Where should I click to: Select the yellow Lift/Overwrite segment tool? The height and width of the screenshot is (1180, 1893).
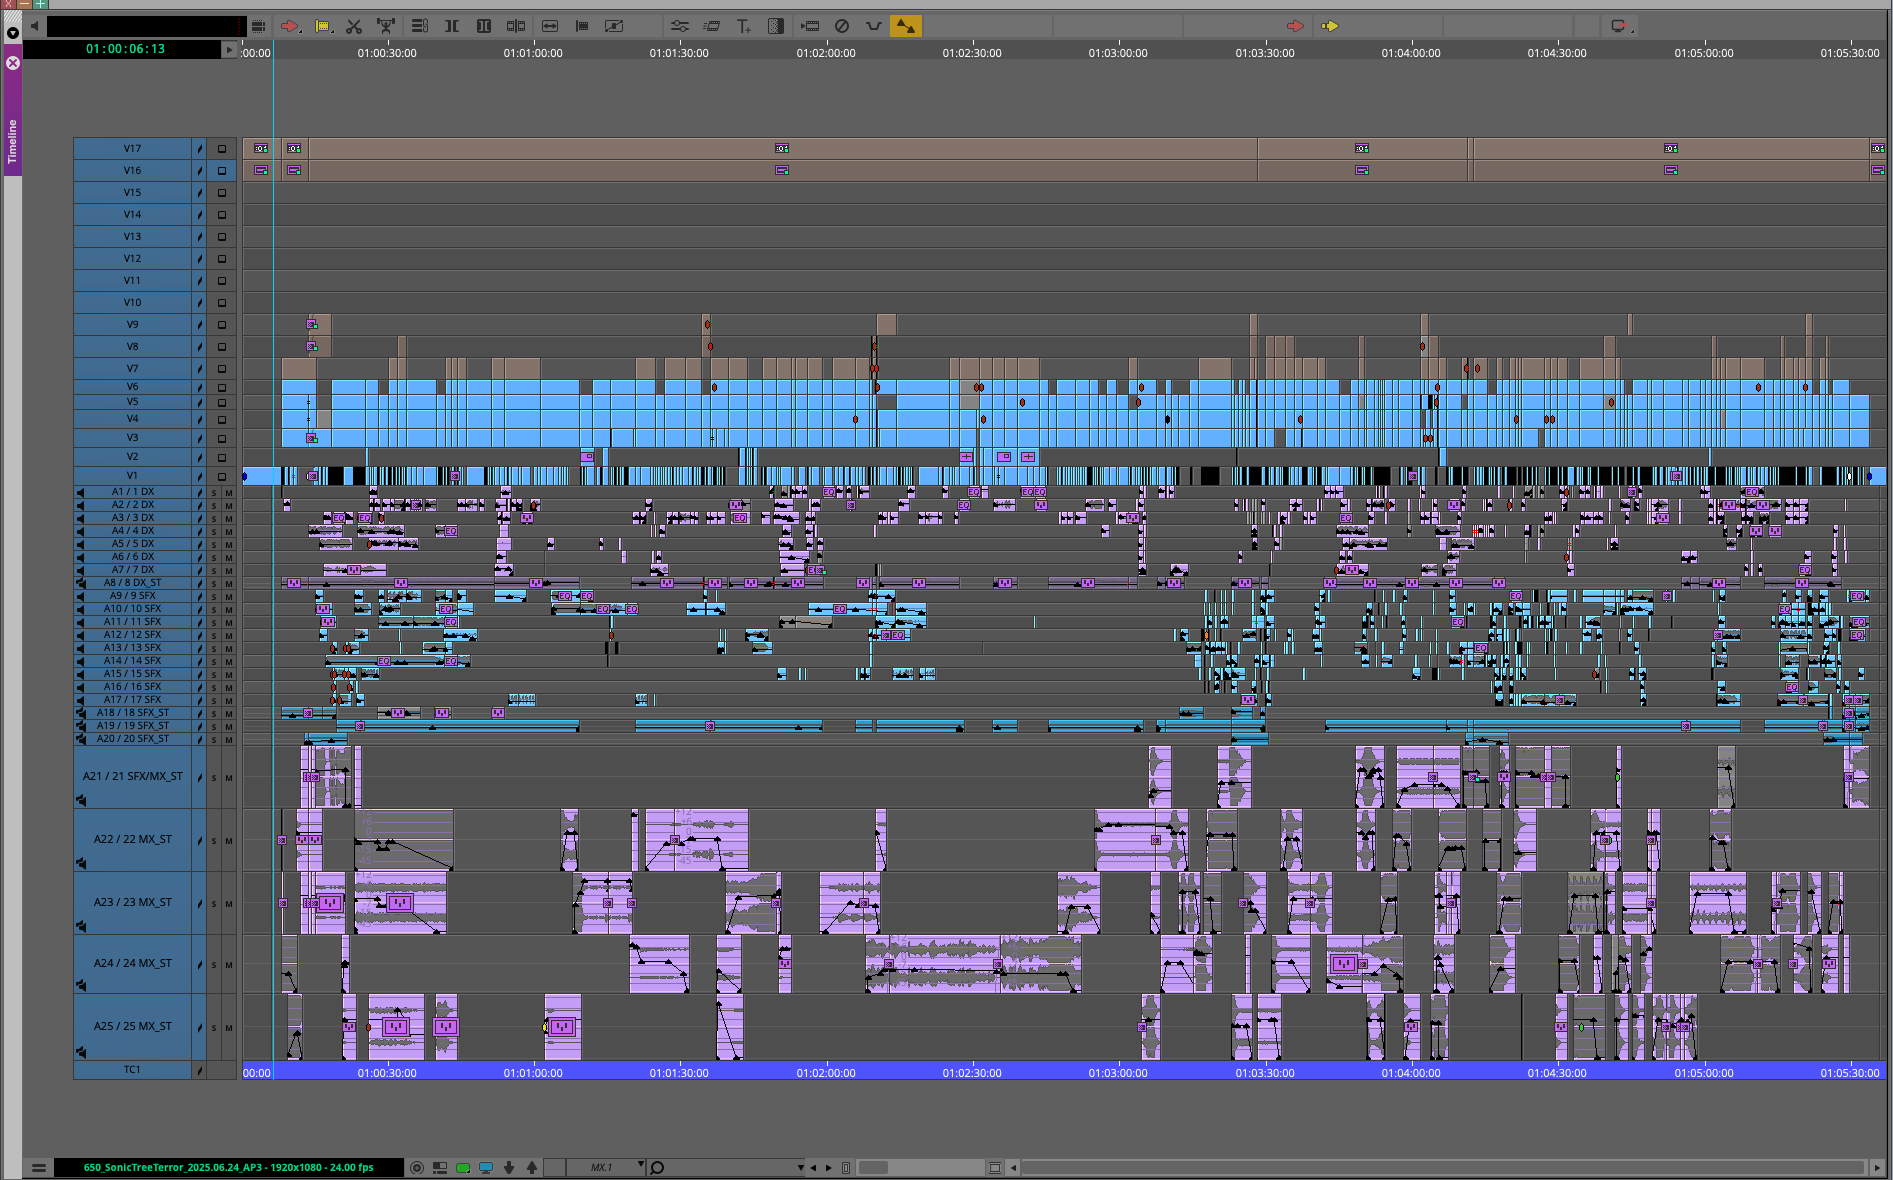[x=323, y=26]
